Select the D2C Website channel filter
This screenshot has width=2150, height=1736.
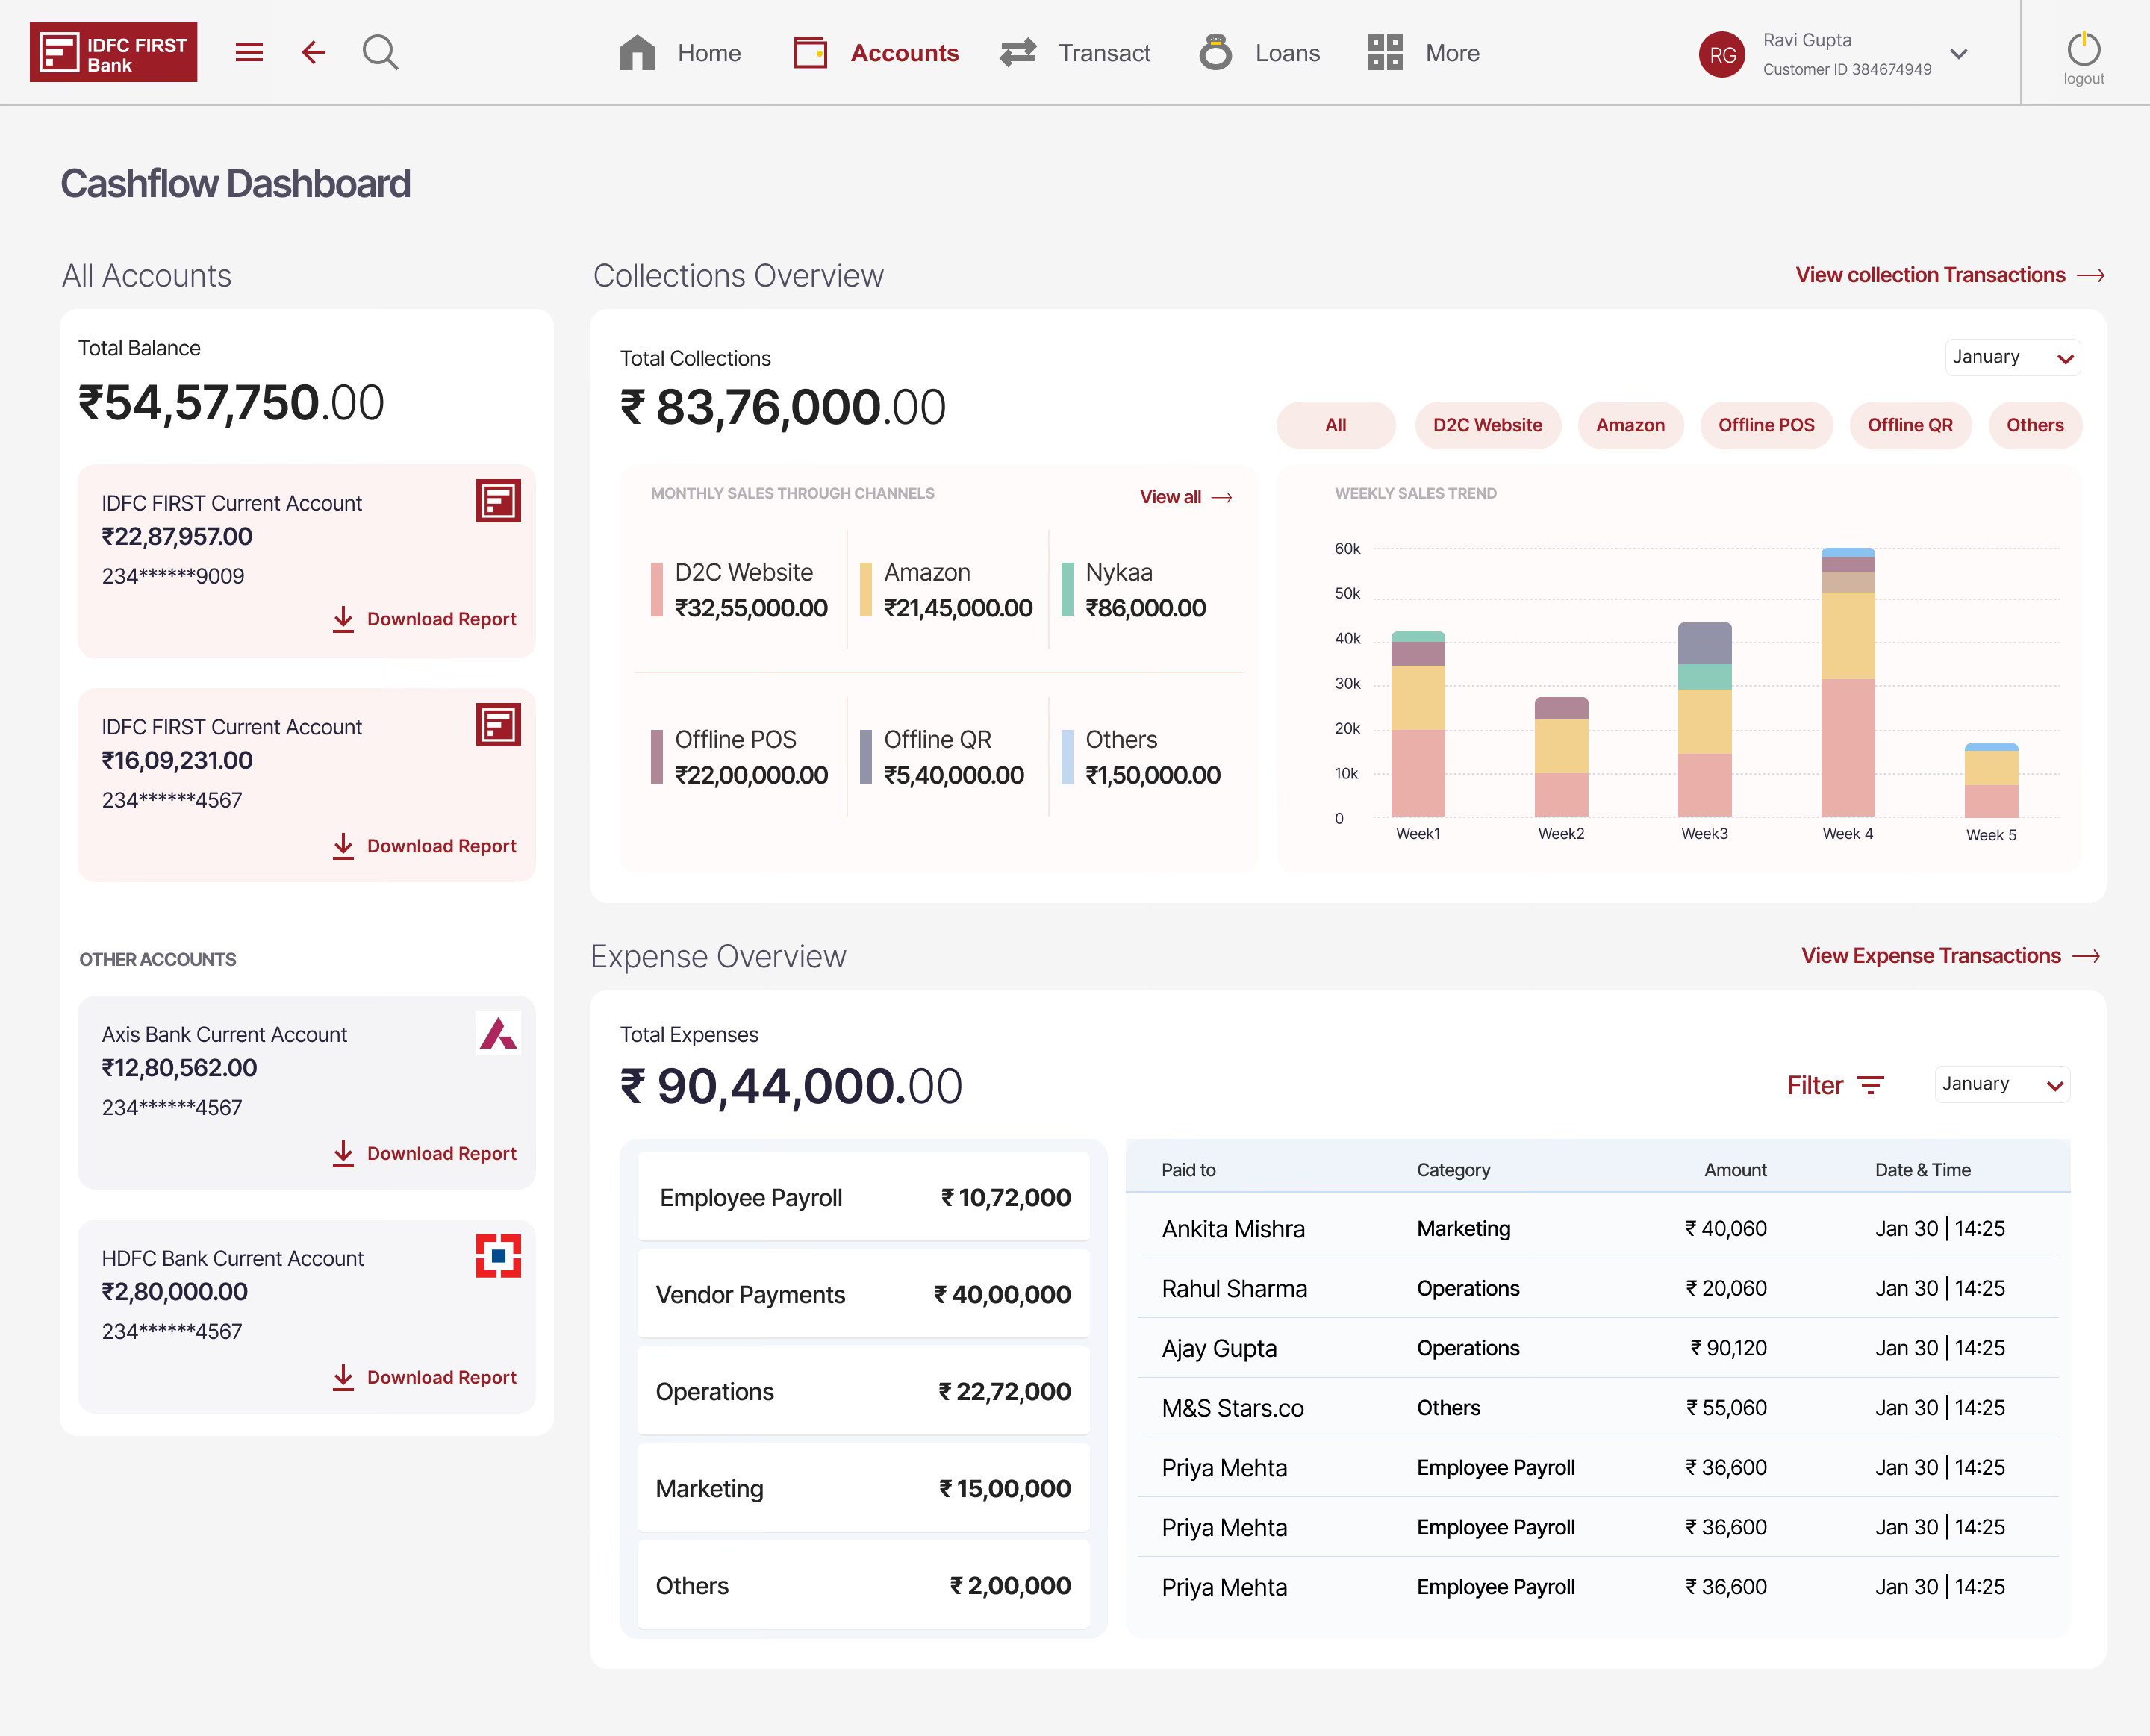[1487, 425]
